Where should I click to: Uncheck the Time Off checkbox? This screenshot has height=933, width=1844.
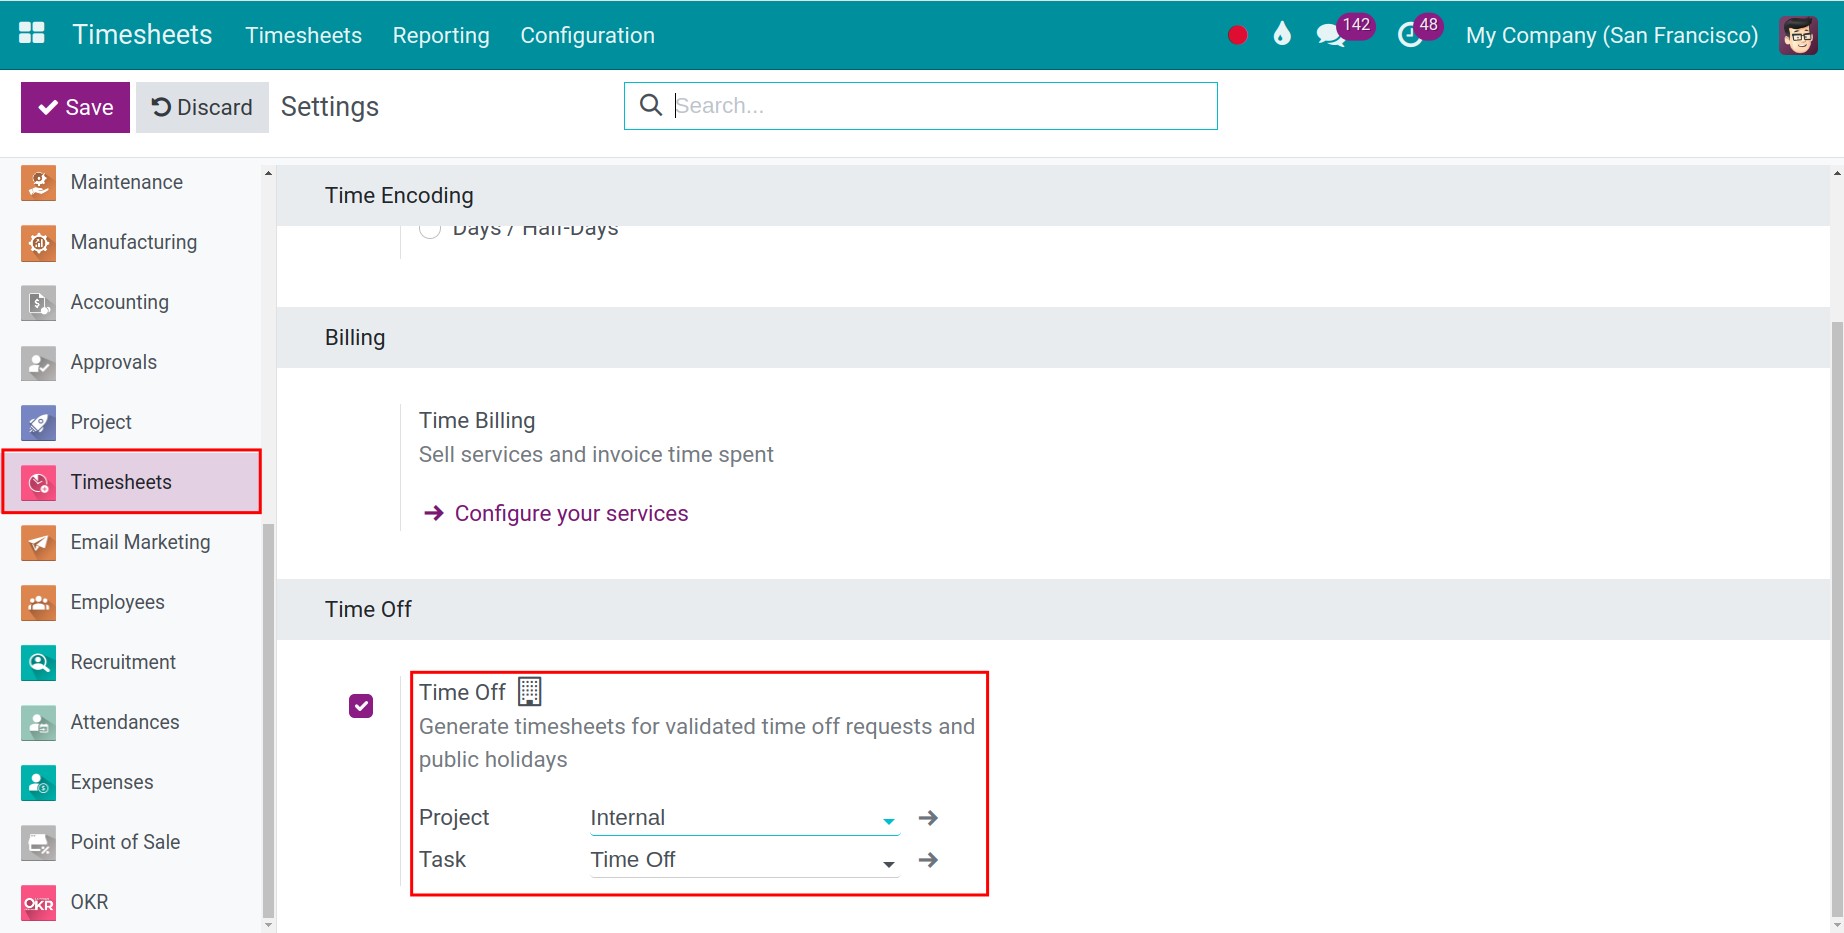coord(361,706)
